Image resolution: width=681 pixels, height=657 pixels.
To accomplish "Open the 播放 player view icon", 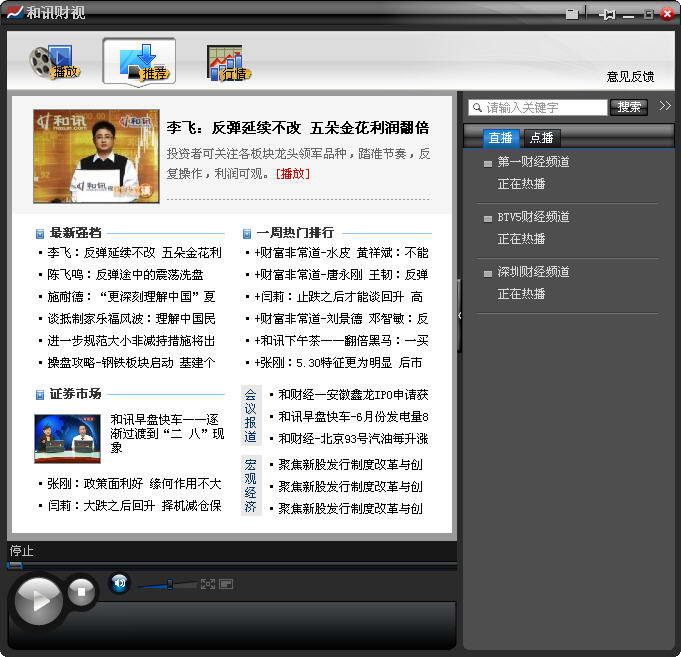I will pyautogui.click(x=55, y=62).
